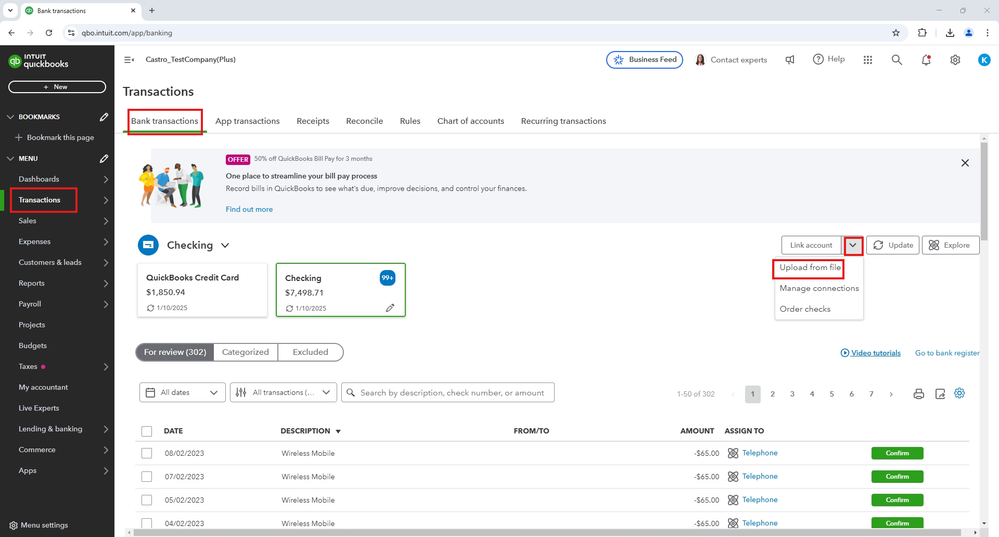Viewport: 999px width, 537px height.
Task: Open the settings gear in header
Action: (955, 59)
